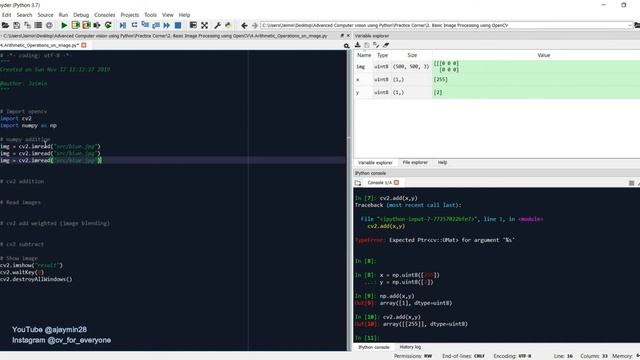Screen dimensions: 640x360
Task: Switch to the File explorer tab
Action: pyautogui.click(x=415, y=162)
